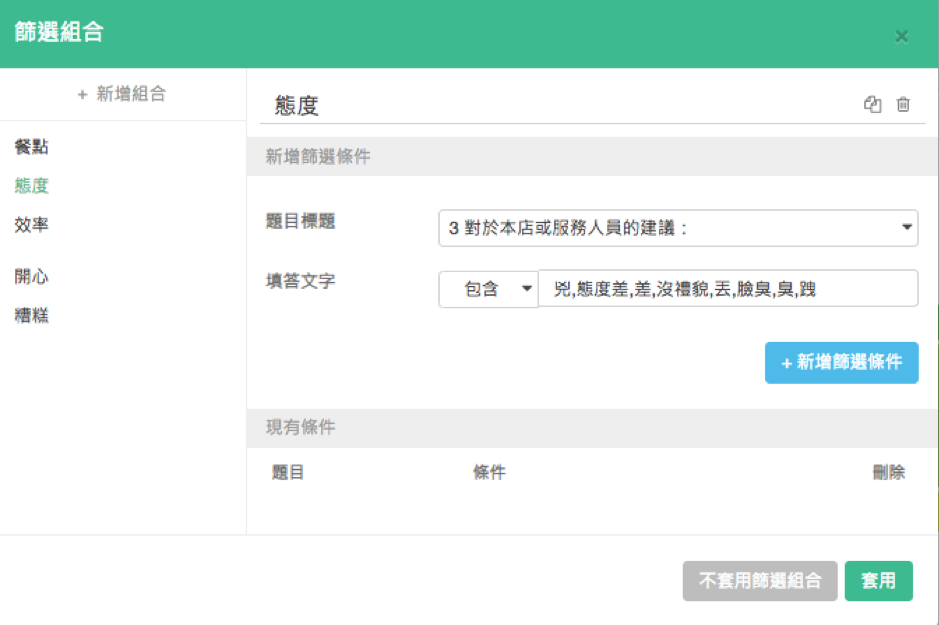Select the 態度 combination in sidebar
939x625 pixels.
[x=32, y=186]
